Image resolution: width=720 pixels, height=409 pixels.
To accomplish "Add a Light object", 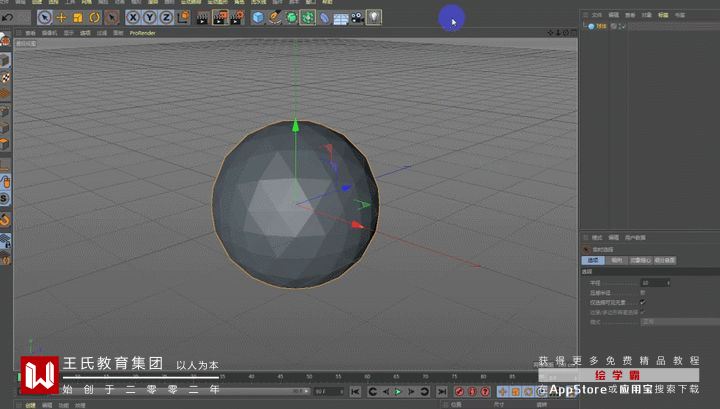I will click(374, 18).
